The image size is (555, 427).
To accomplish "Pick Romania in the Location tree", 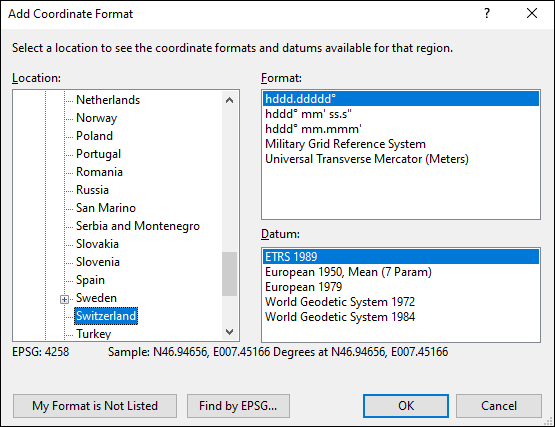I will click(99, 172).
